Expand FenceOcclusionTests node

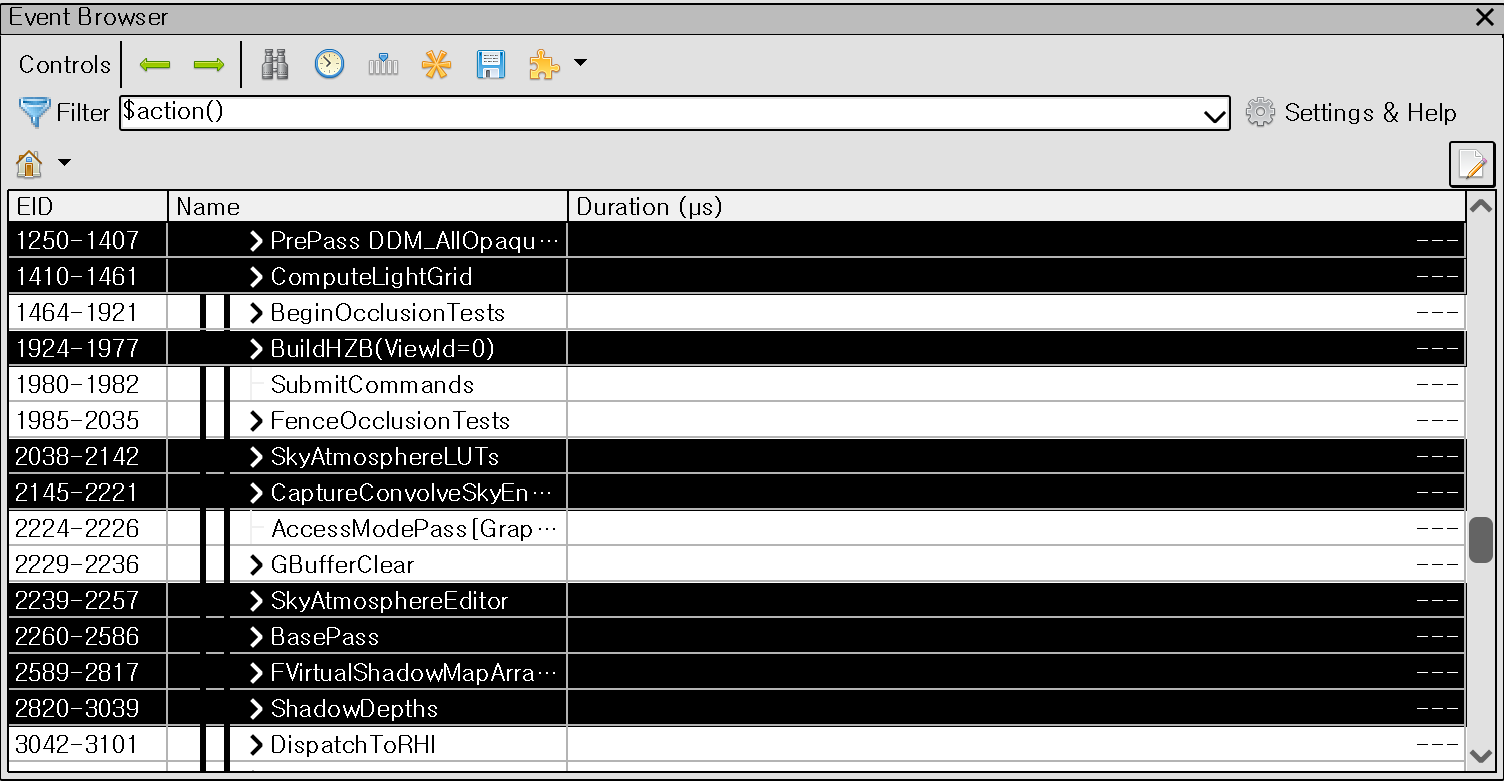[x=256, y=421]
